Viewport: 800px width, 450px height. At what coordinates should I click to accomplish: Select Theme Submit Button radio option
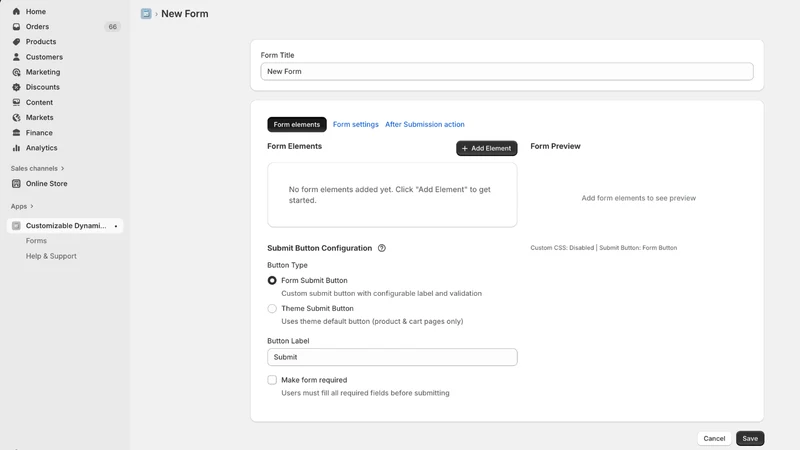pyautogui.click(x=272, y=308)
